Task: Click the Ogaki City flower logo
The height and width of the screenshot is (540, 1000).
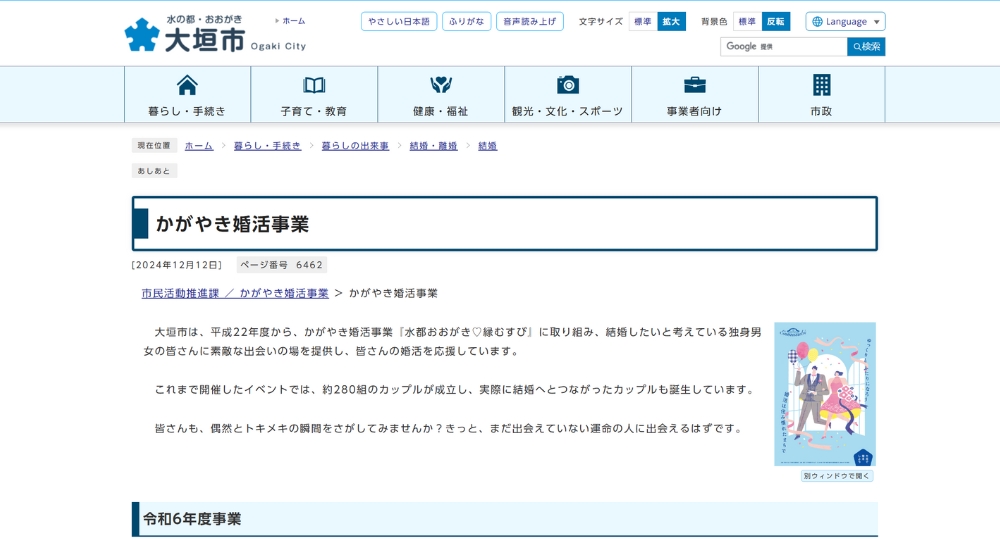Action: (x=142, y=34)
